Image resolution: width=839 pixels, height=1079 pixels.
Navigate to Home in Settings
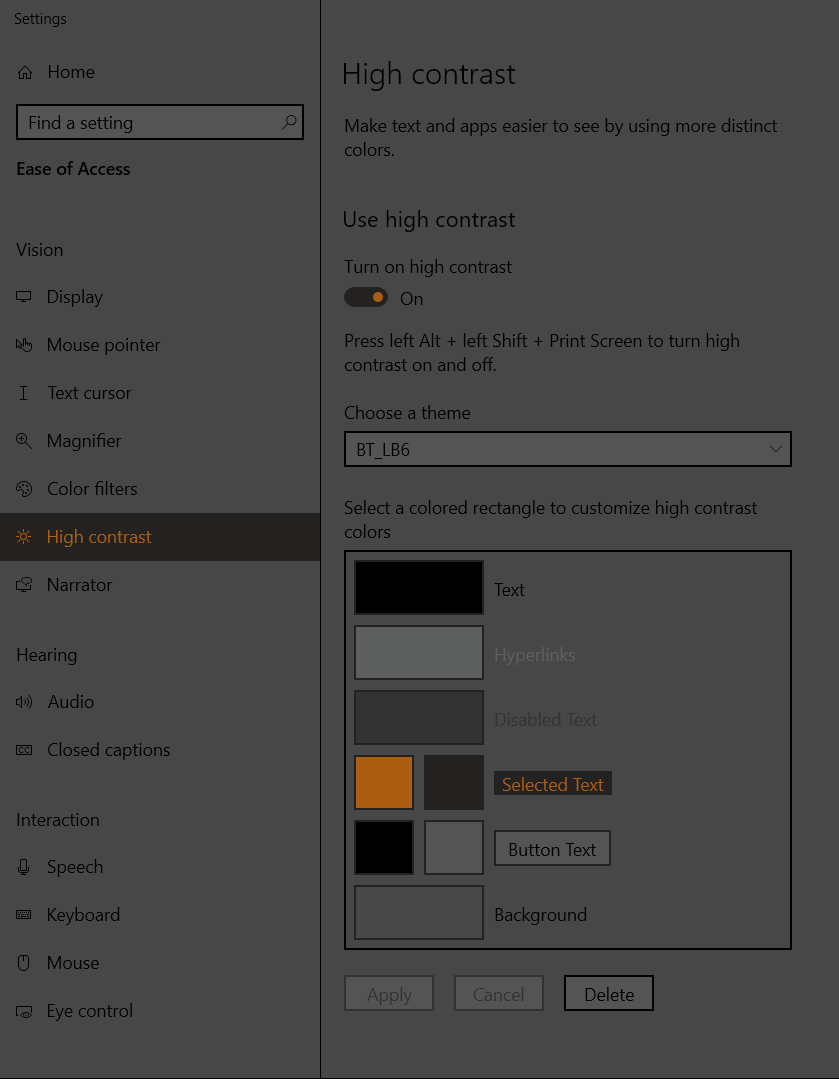[x=70, y=72]
